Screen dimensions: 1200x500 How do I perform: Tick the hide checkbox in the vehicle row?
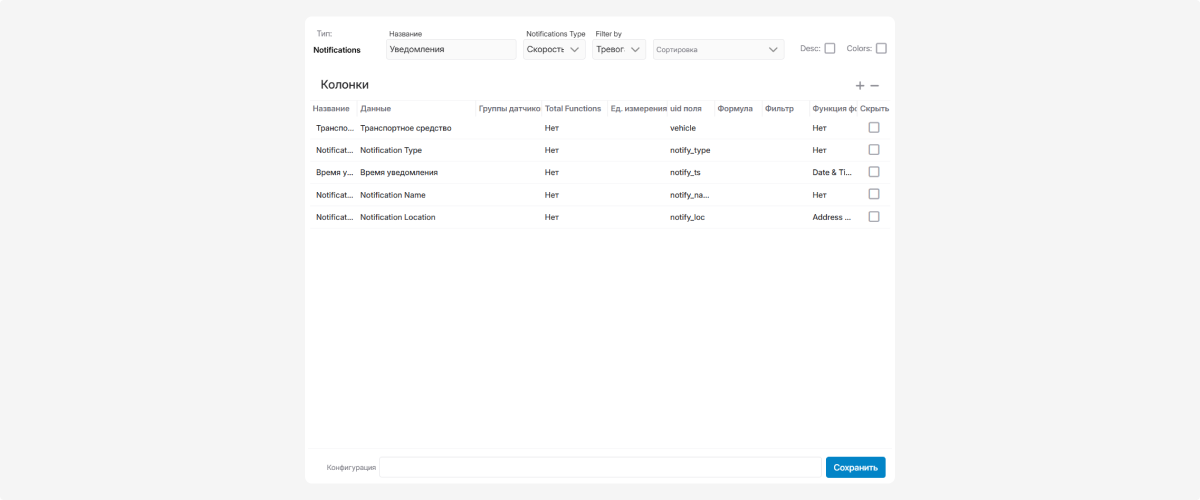pyautogui.click(x=874, y=127)
